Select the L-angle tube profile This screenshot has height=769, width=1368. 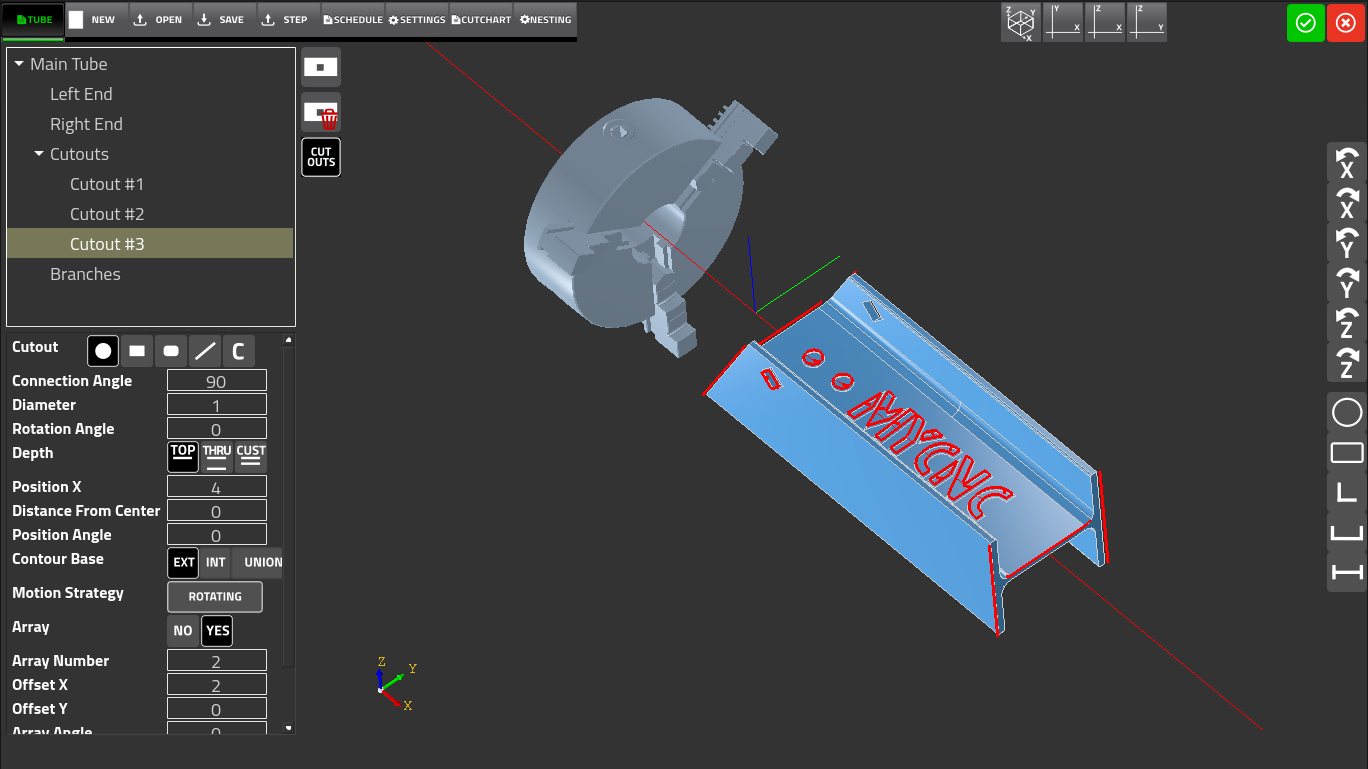point(1346,491)
